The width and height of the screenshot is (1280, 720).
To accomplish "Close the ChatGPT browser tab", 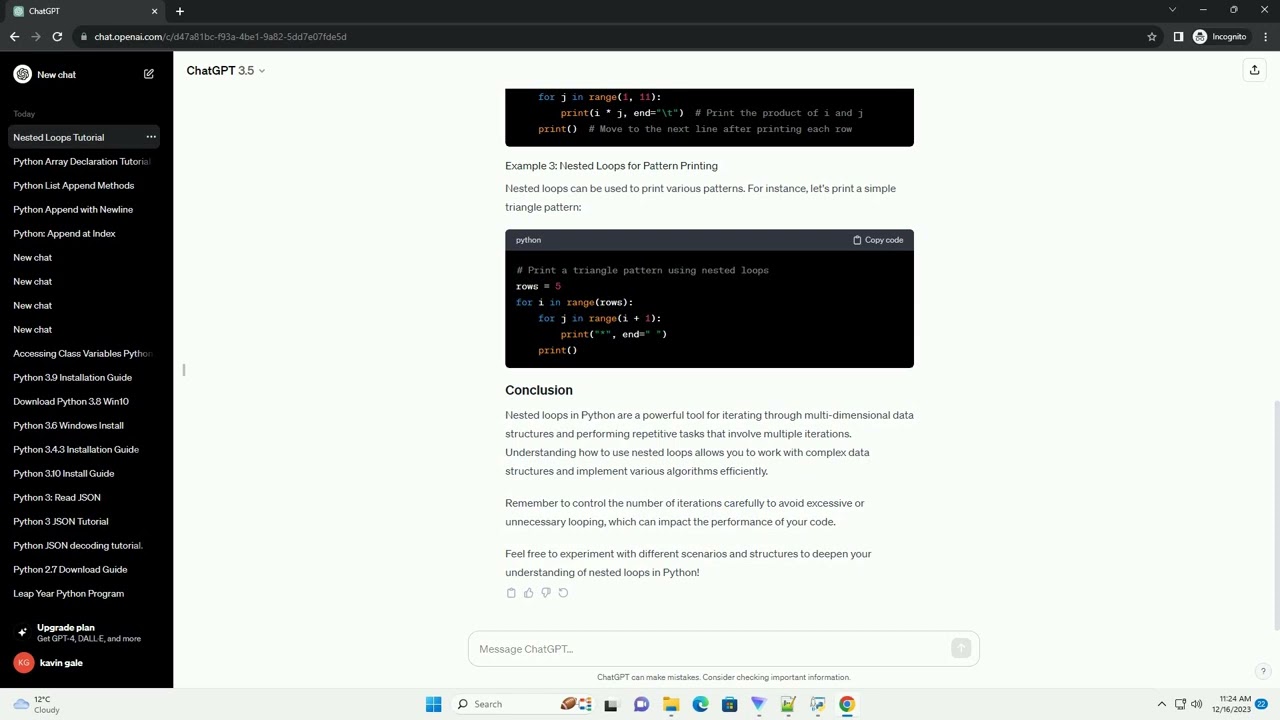I will [154, 11].
